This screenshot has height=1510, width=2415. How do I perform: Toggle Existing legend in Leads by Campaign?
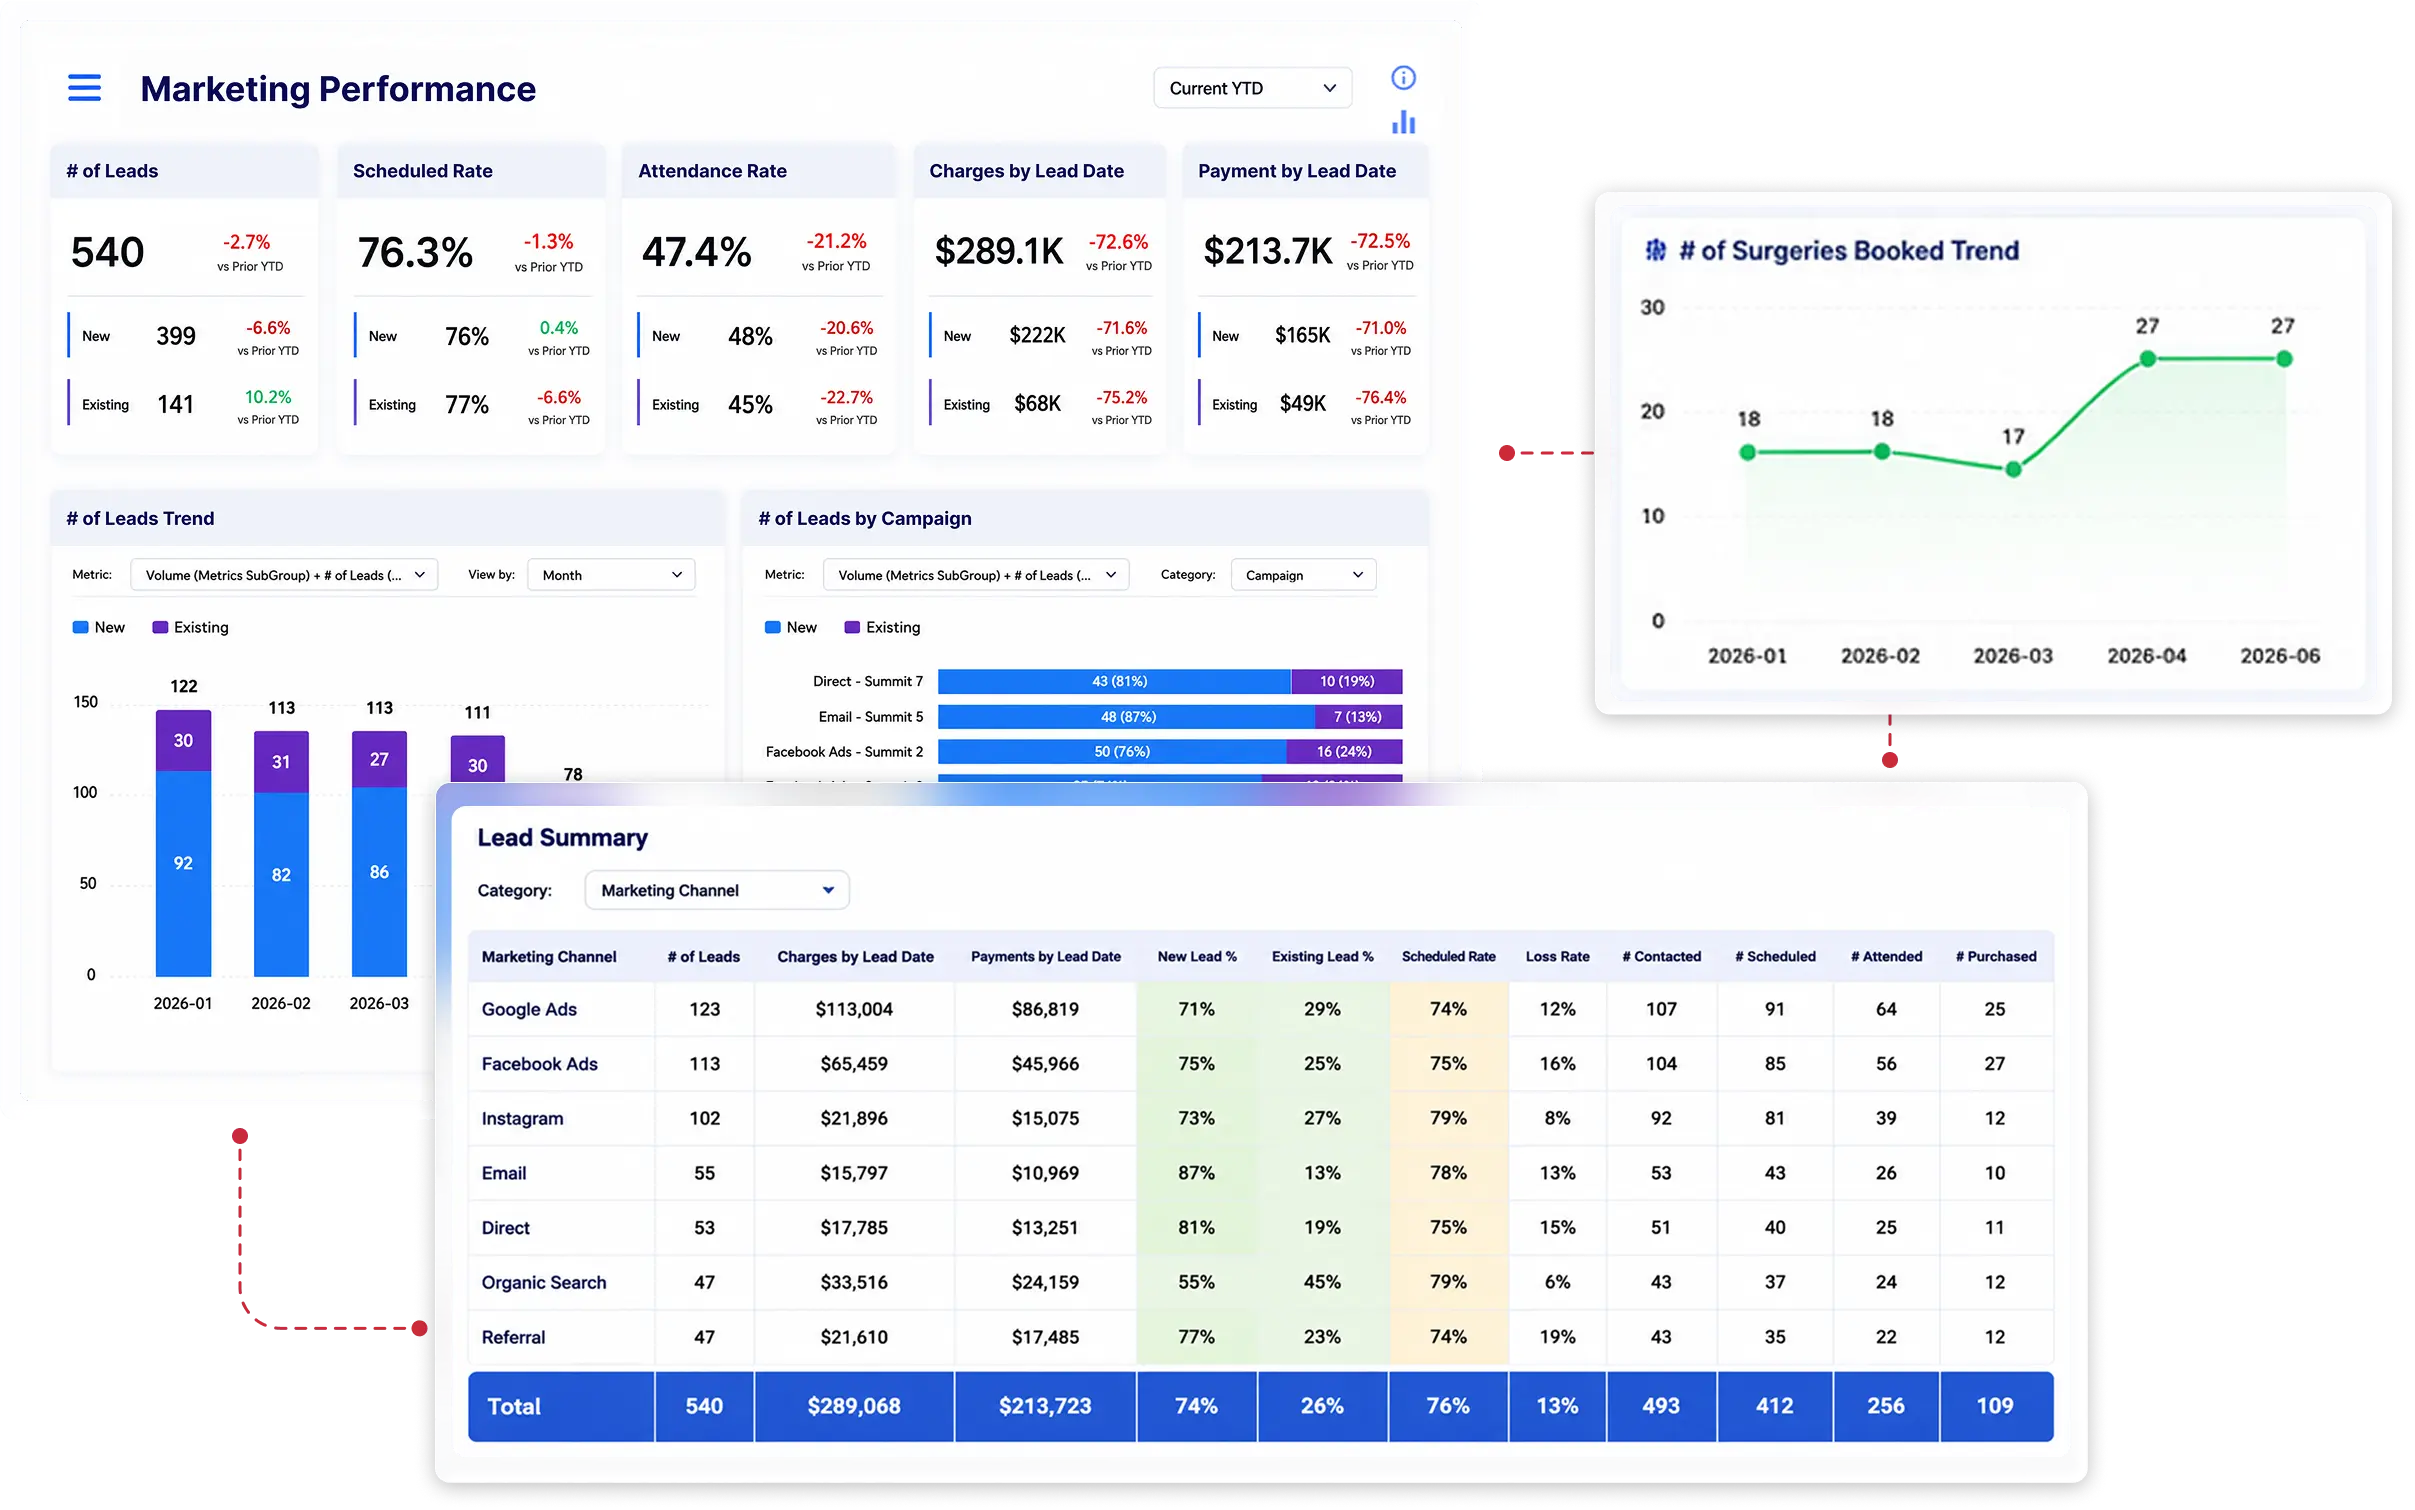click(x=882, y=627)
